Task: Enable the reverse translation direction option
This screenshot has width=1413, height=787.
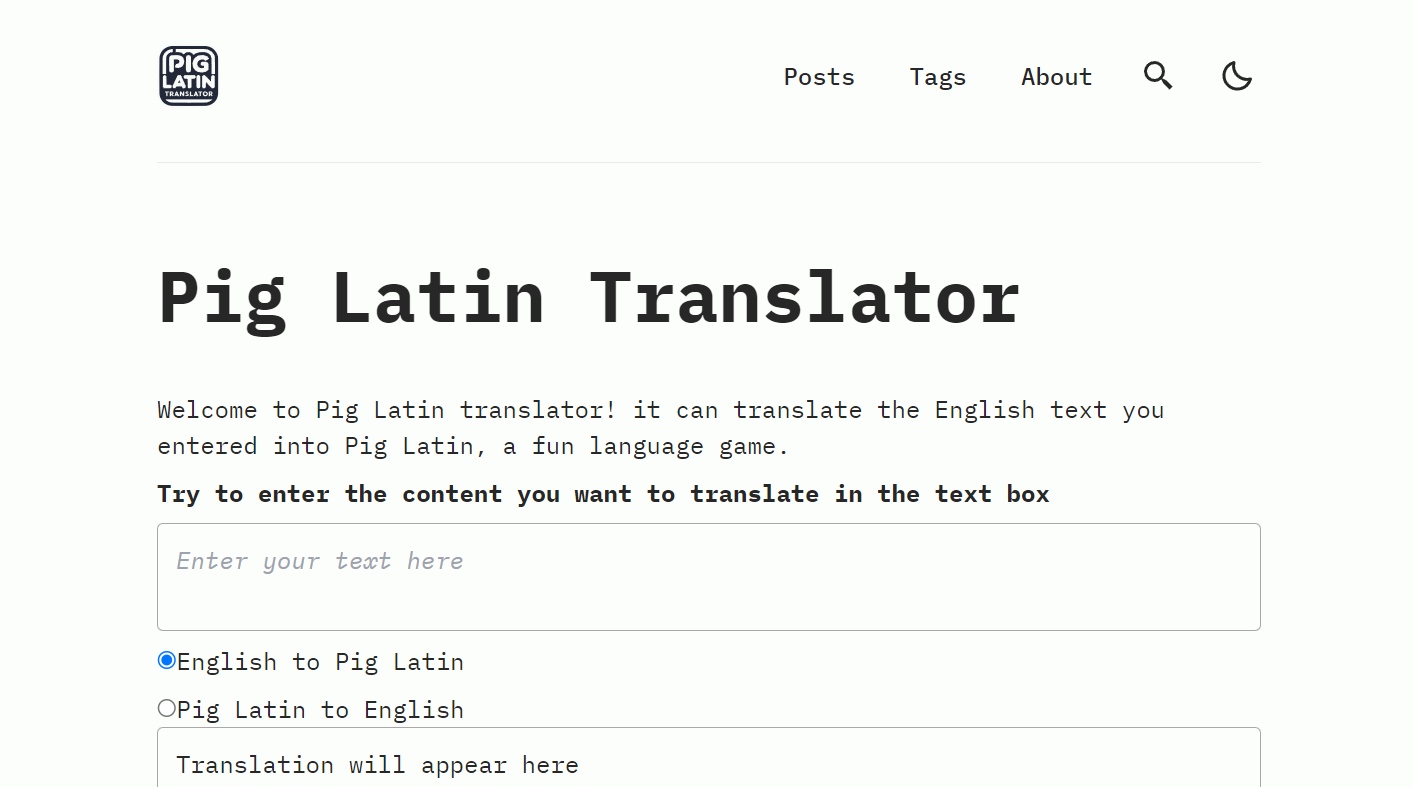Action: coord(166,707)
